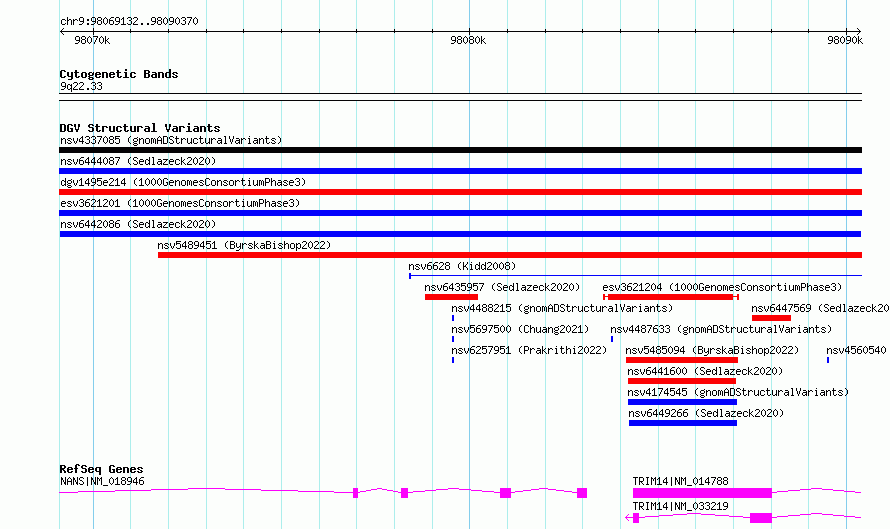The height and width of the screenshot is (529, 890).
Task: Click the blue esv3621201 variant bar
Action: click(460, 213)
